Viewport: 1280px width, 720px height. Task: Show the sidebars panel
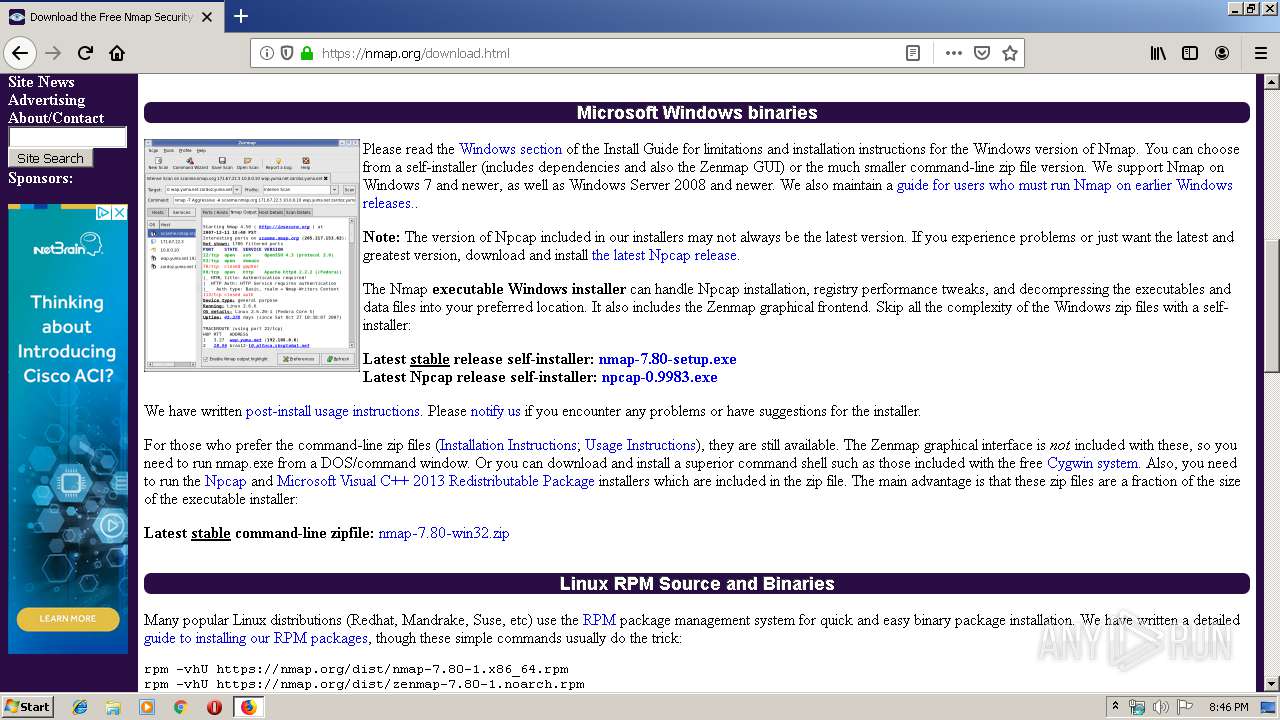1190,53
